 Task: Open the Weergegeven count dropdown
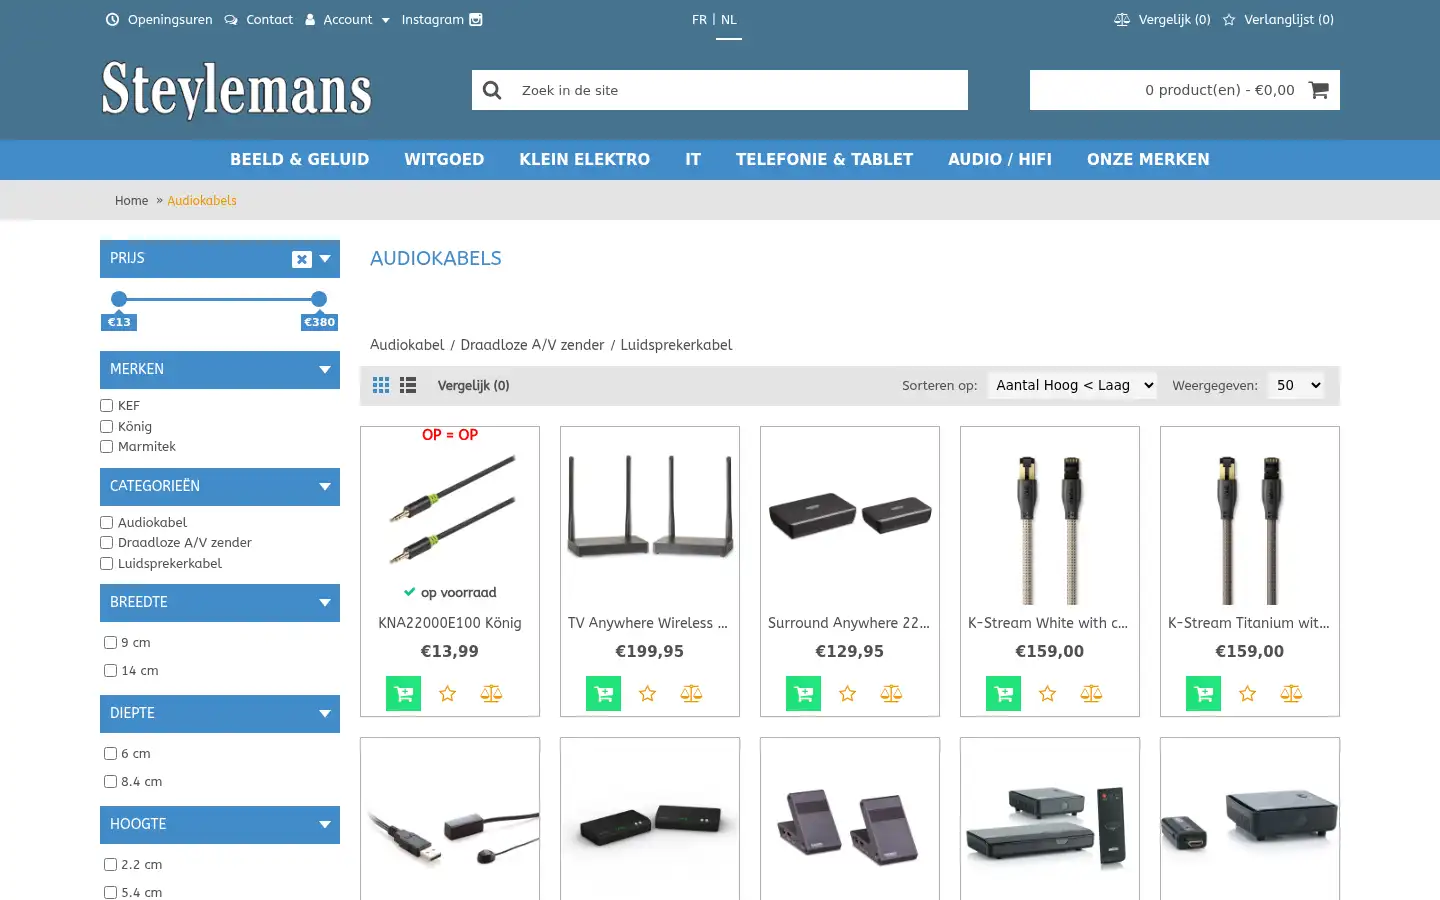(x=1296, y=385)
